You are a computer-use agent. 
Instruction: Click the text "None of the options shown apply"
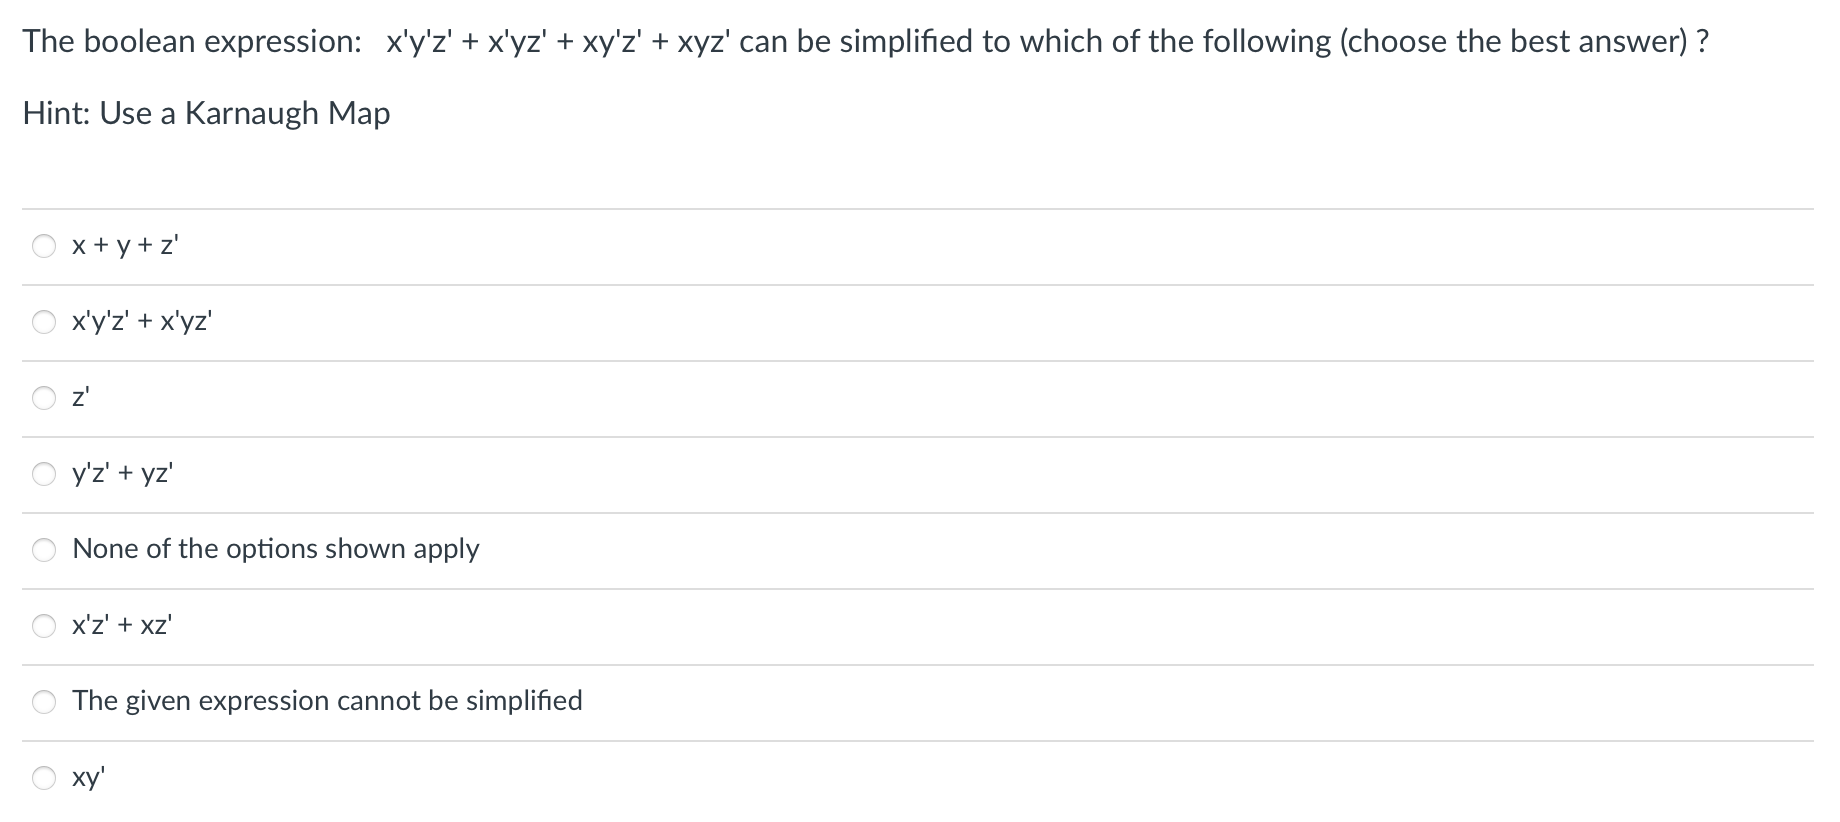coord(276,549)
